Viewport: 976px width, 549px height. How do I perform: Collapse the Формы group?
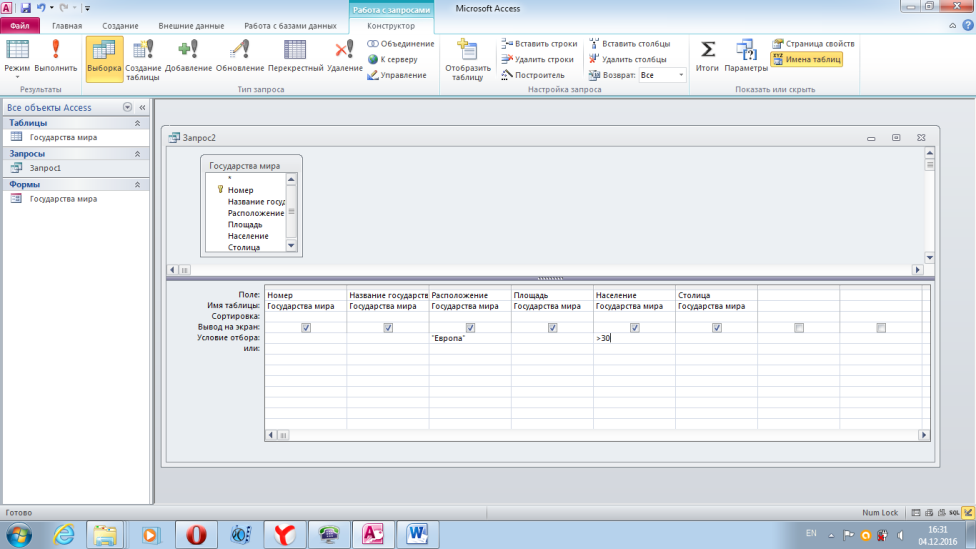138,185
